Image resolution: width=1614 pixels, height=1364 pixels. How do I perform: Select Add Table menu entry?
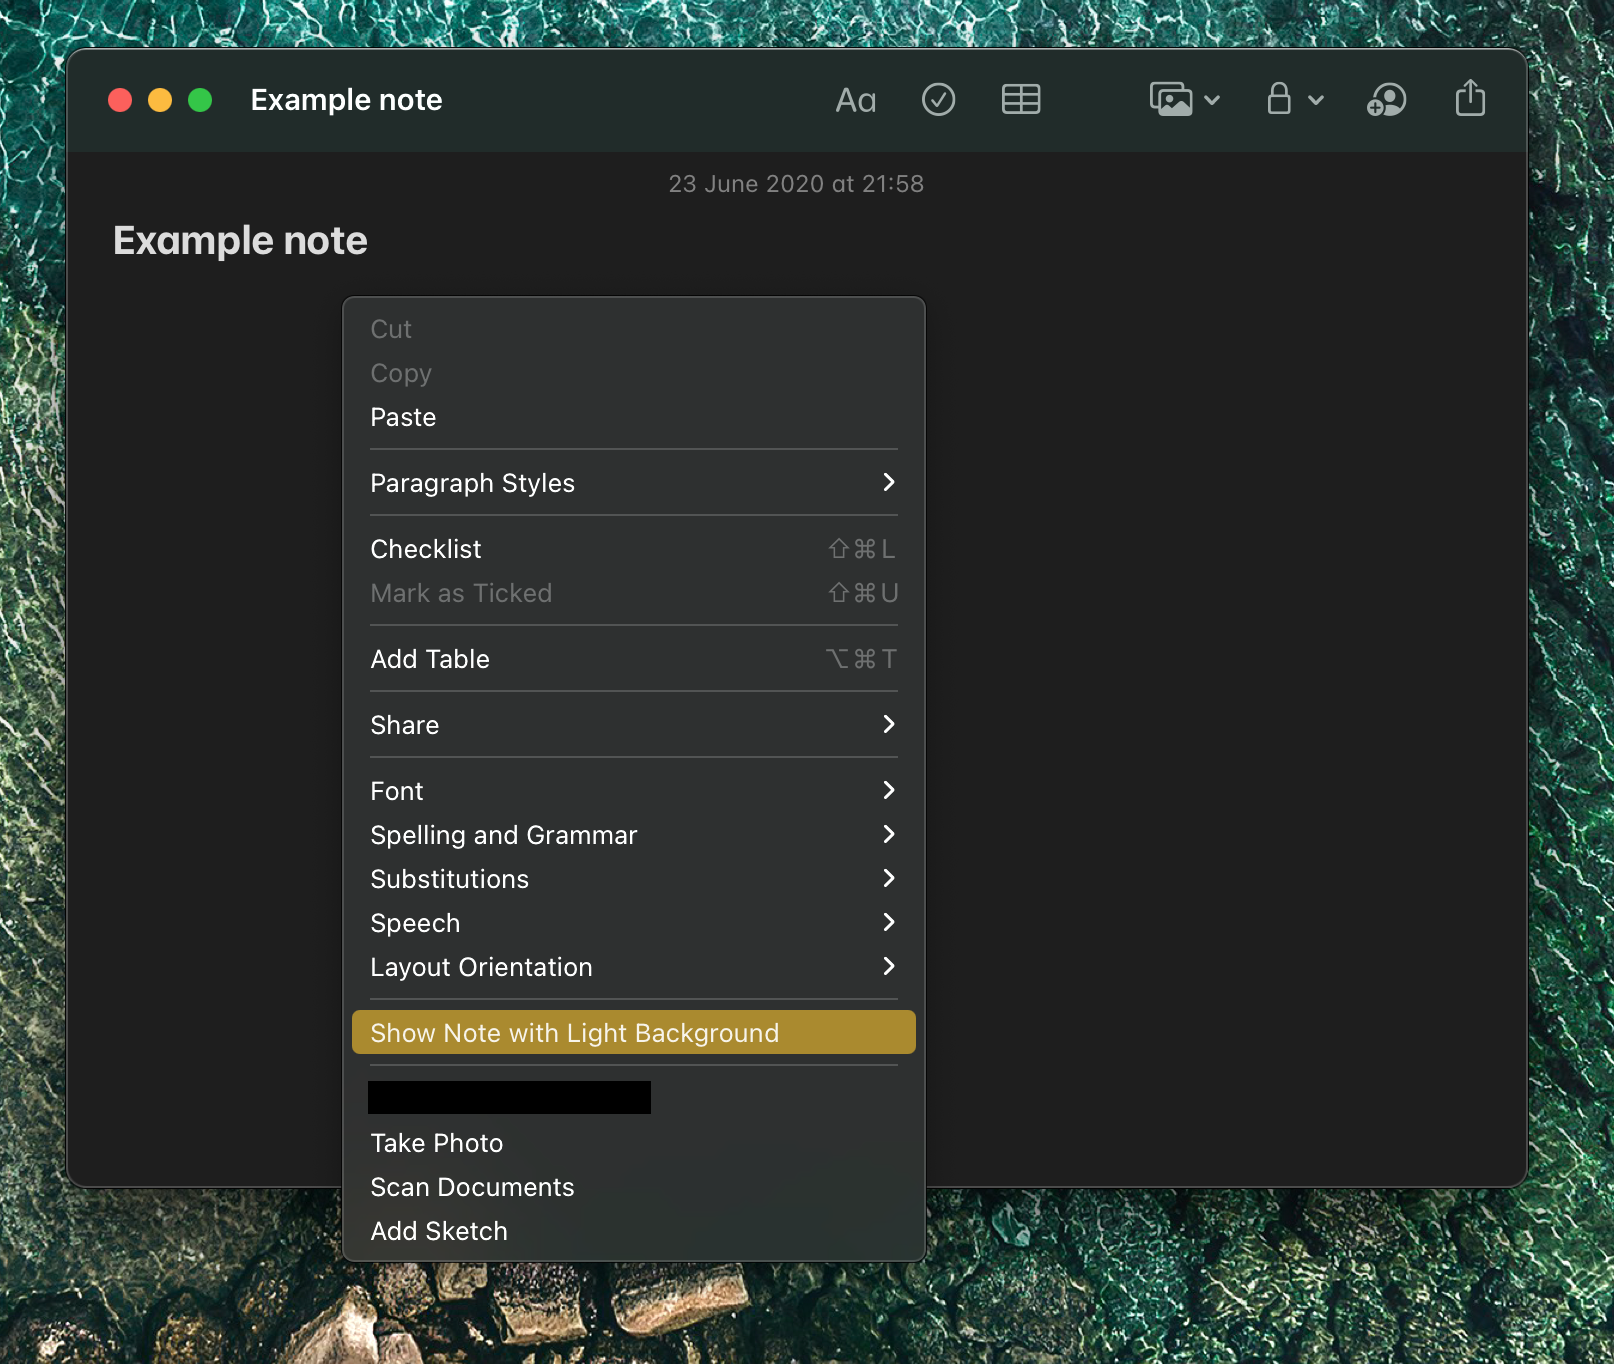[431, 659]
